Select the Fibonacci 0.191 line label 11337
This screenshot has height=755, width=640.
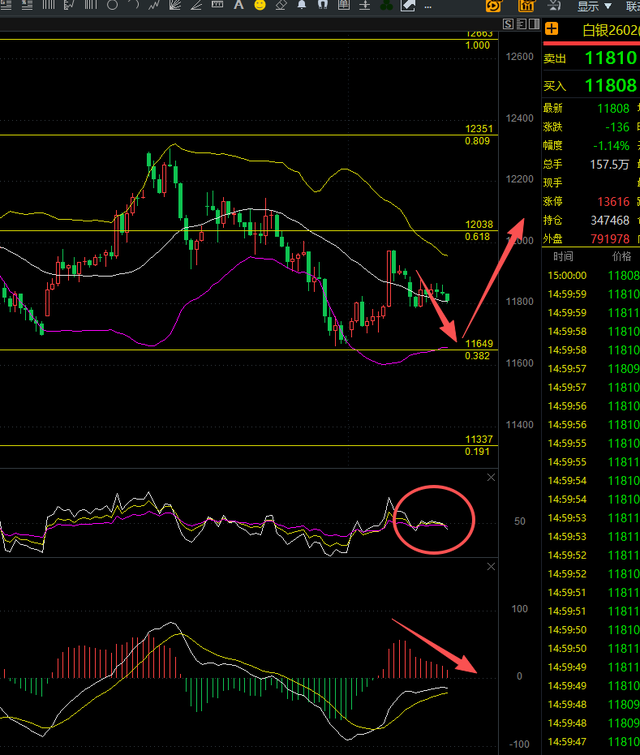tap(479, 439)
